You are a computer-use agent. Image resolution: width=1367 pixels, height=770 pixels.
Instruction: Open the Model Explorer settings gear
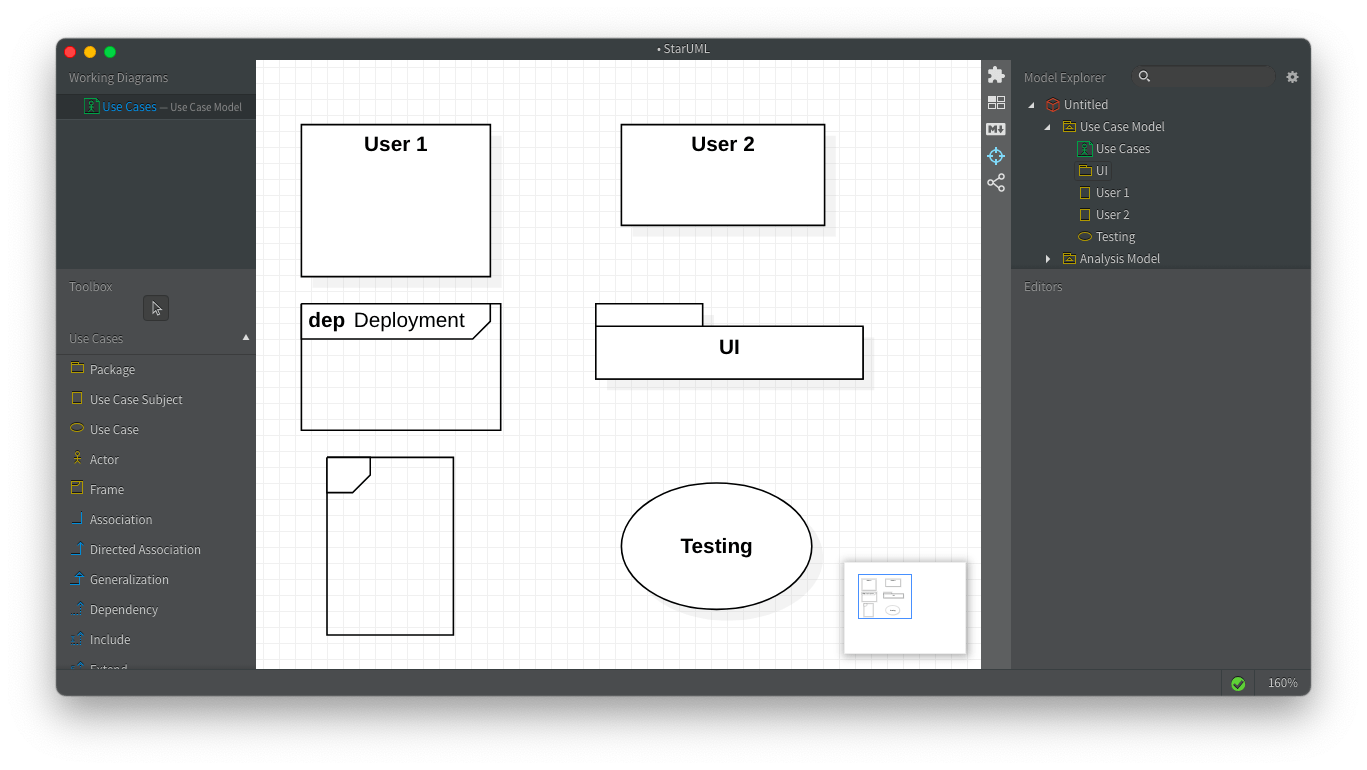coord(1292,76)
